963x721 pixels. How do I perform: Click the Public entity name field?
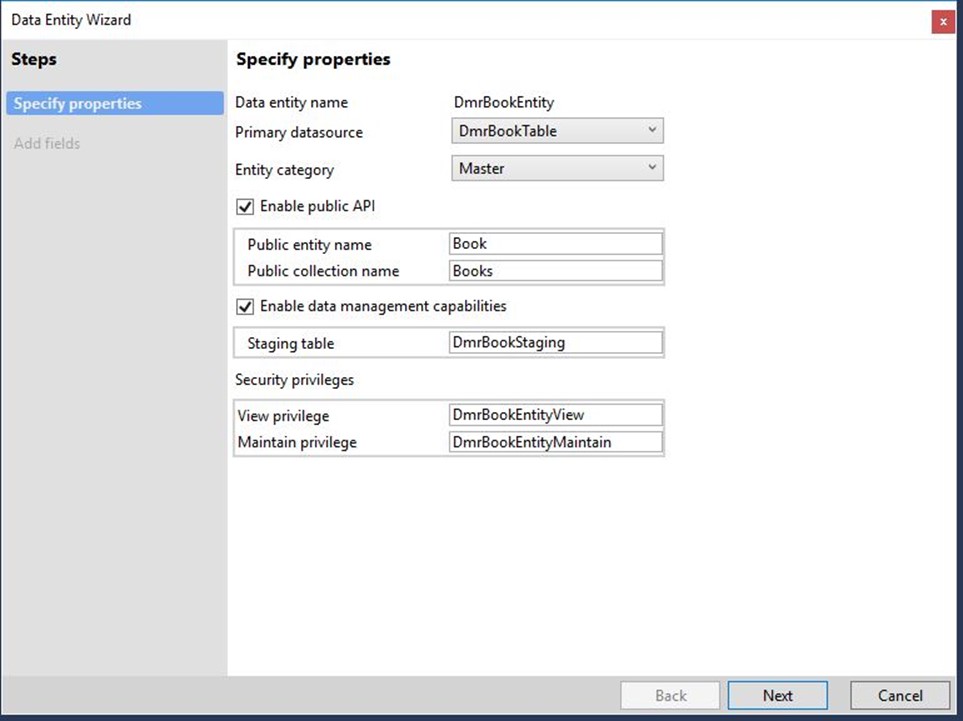(556, 244)
